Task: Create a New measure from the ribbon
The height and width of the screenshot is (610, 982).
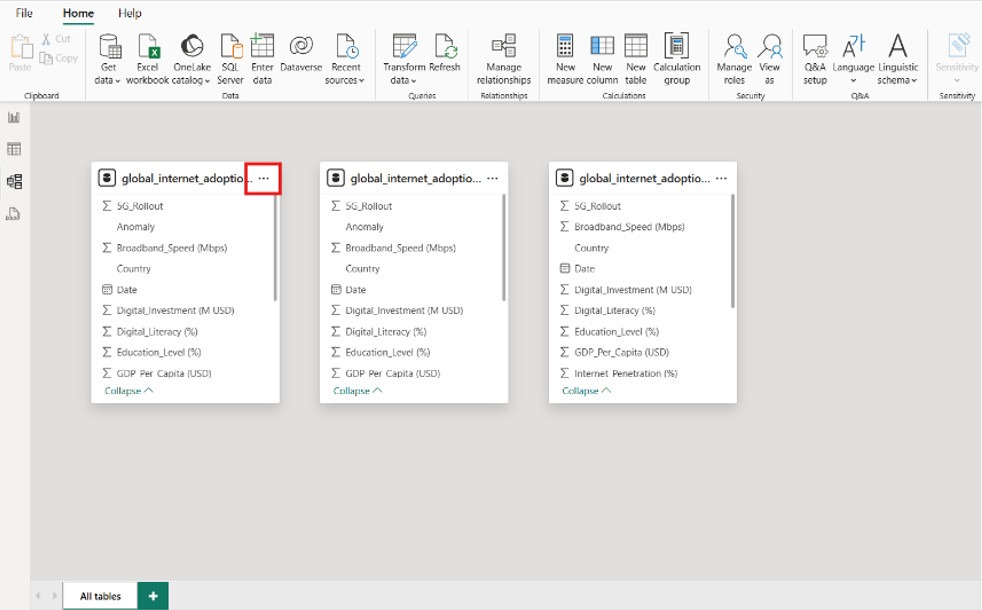Action: (x=565, y=57)
